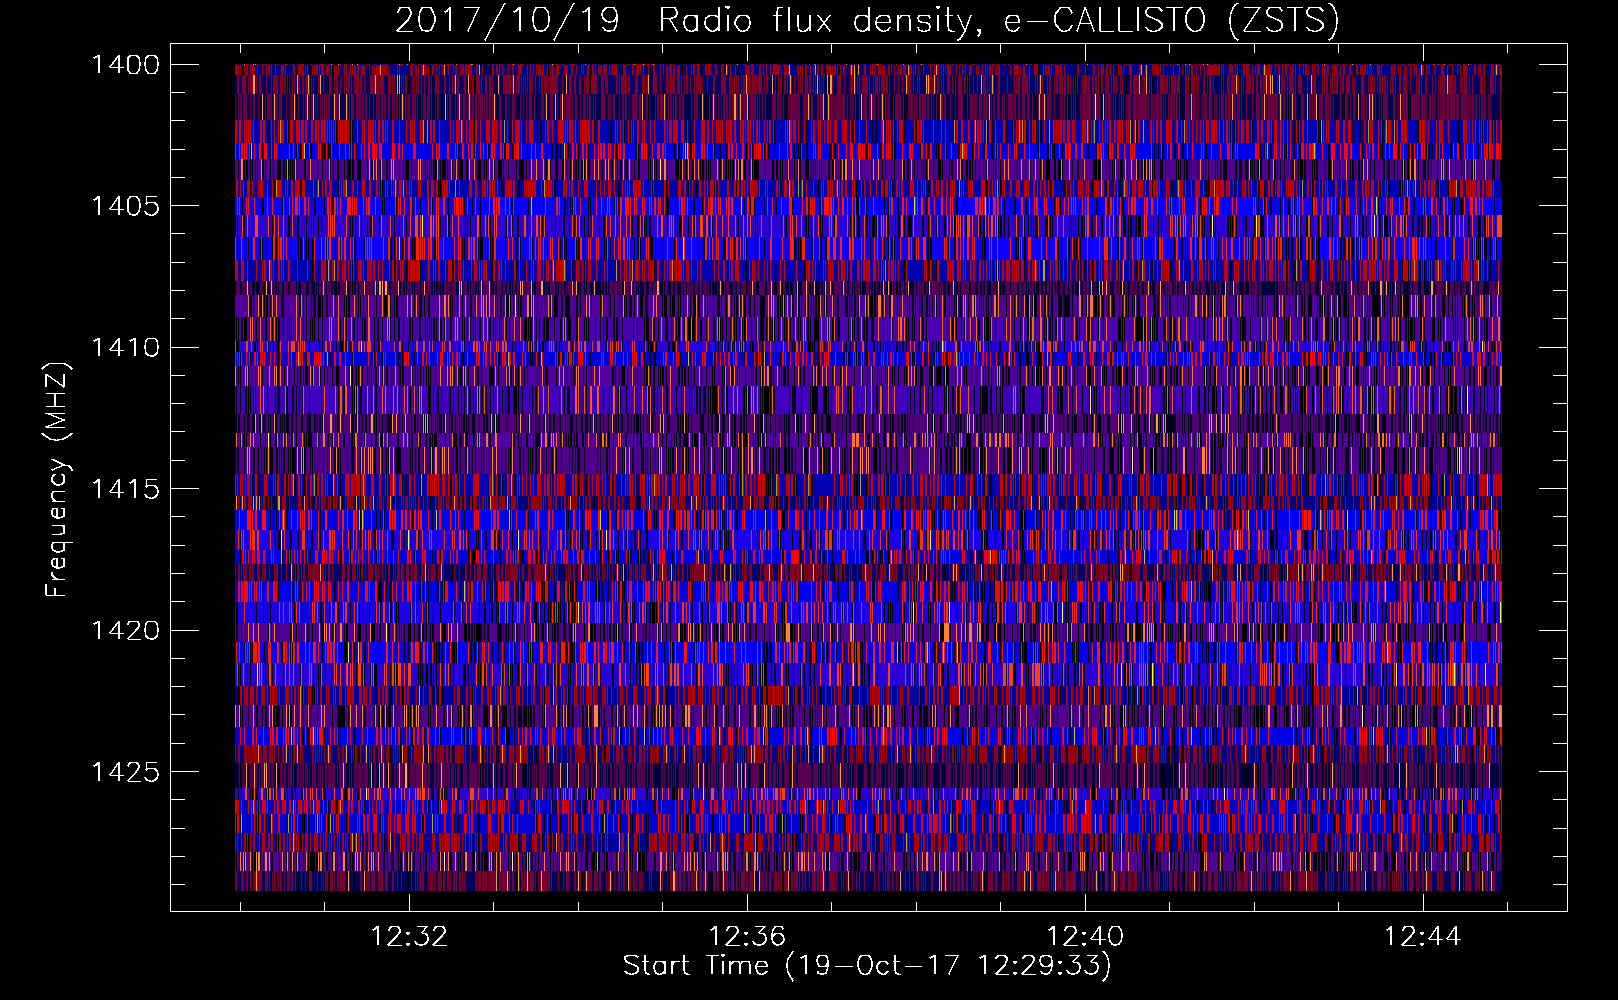Select the 1405 frequency tick label
This screenshot has height=1000, width=1618.
[x=125, y=206]
